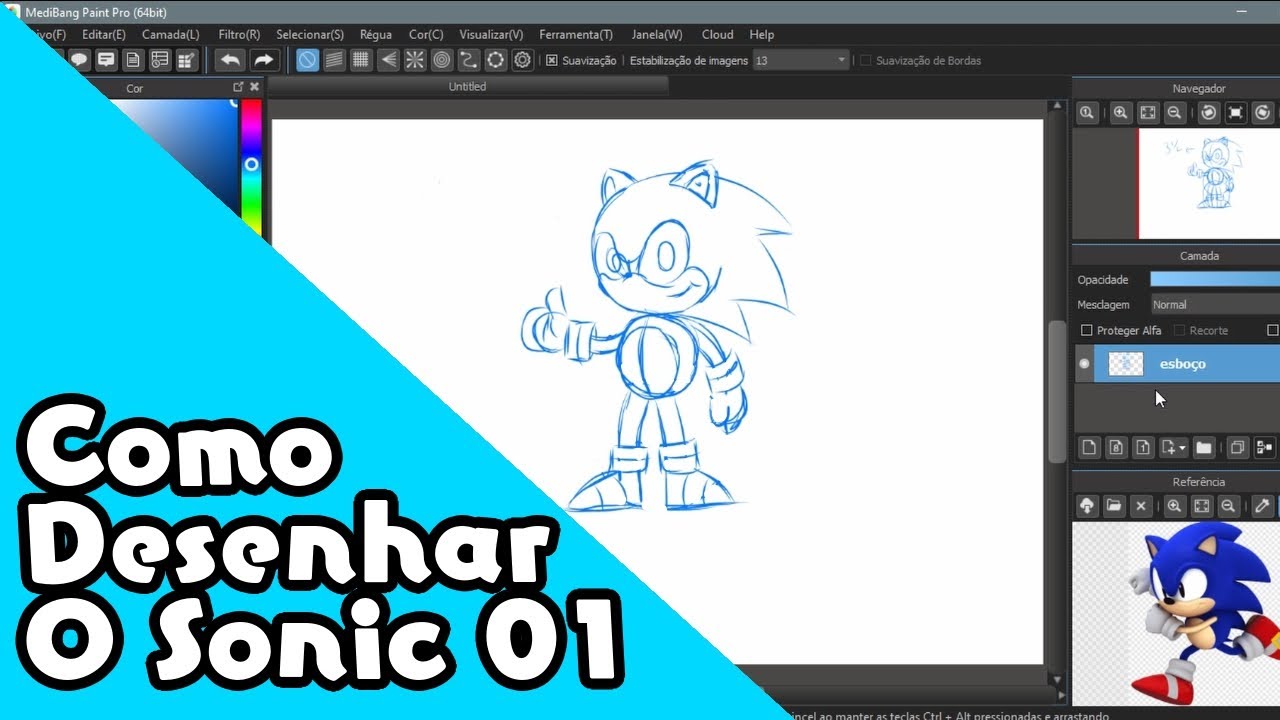
Task: Open the Mesclagem blend mode dropdown
Action: 1215,304
